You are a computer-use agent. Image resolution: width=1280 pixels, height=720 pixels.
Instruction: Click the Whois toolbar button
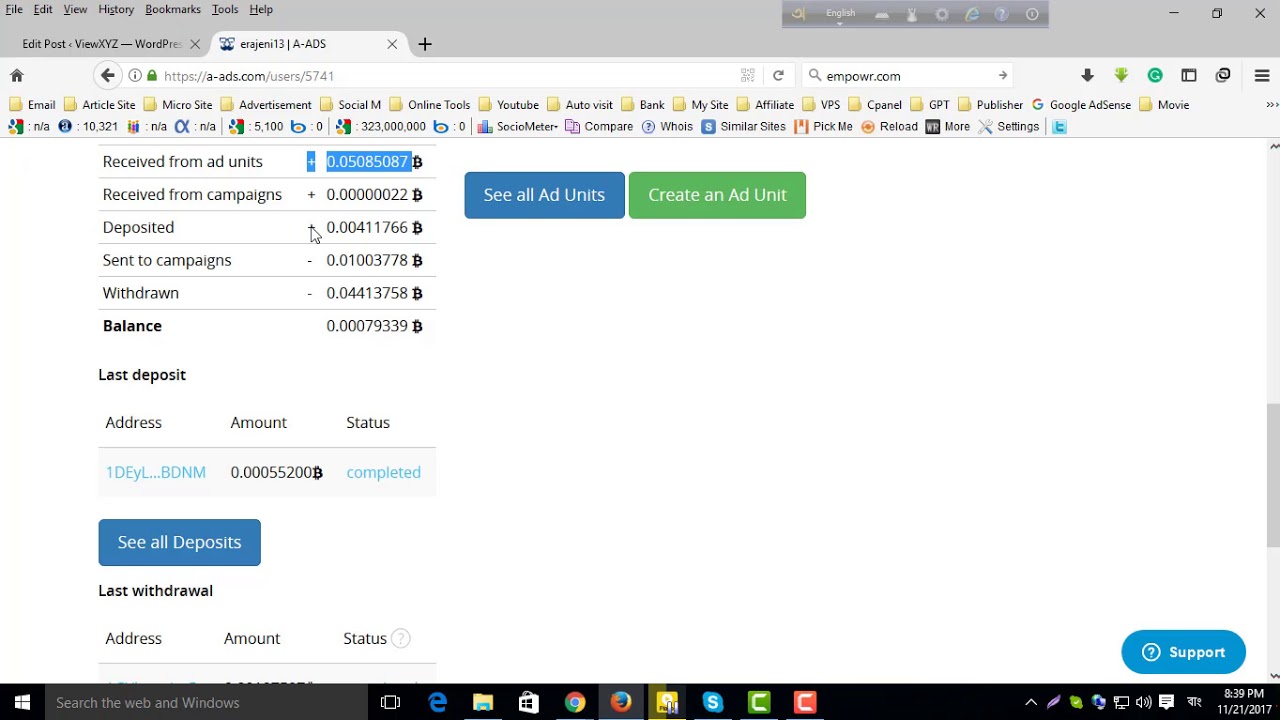pos(667,127)
